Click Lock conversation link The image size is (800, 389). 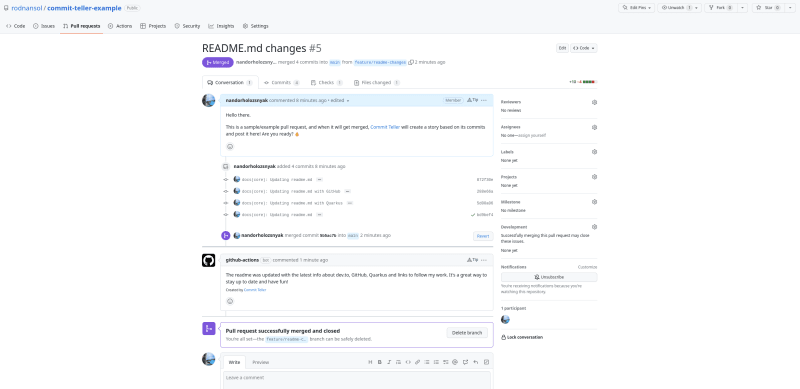tap(522, 337)
